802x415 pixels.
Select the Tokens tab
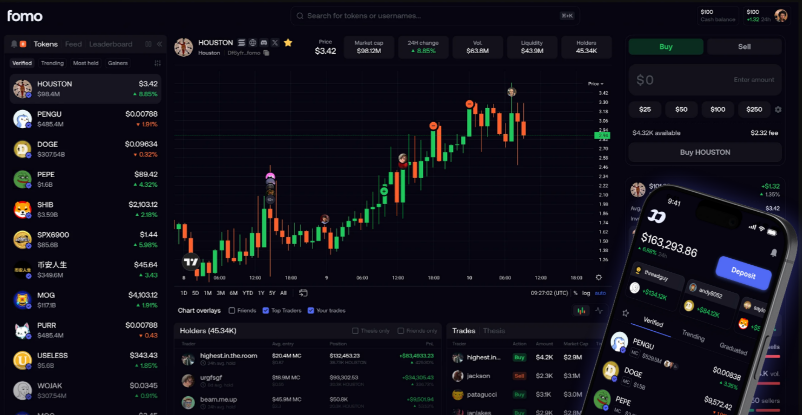click(x=46, y=44)
